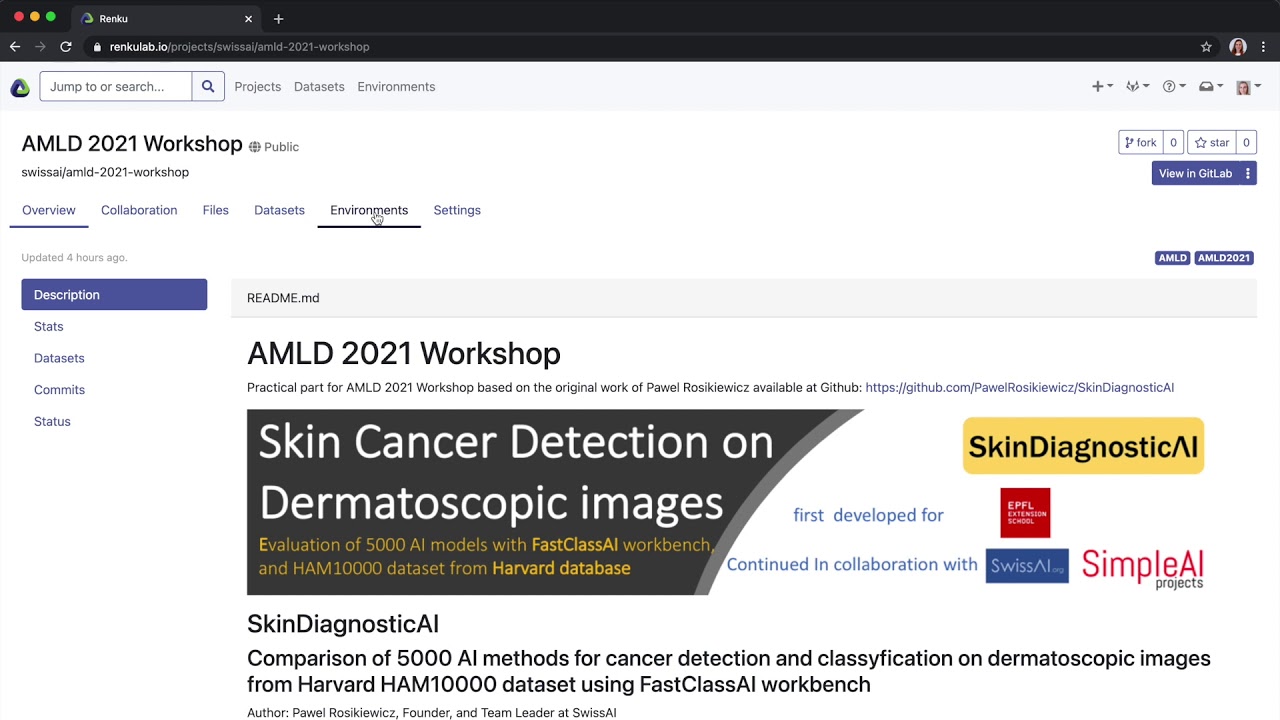Click the Chrome profile avatar icon

point(1238,47)
